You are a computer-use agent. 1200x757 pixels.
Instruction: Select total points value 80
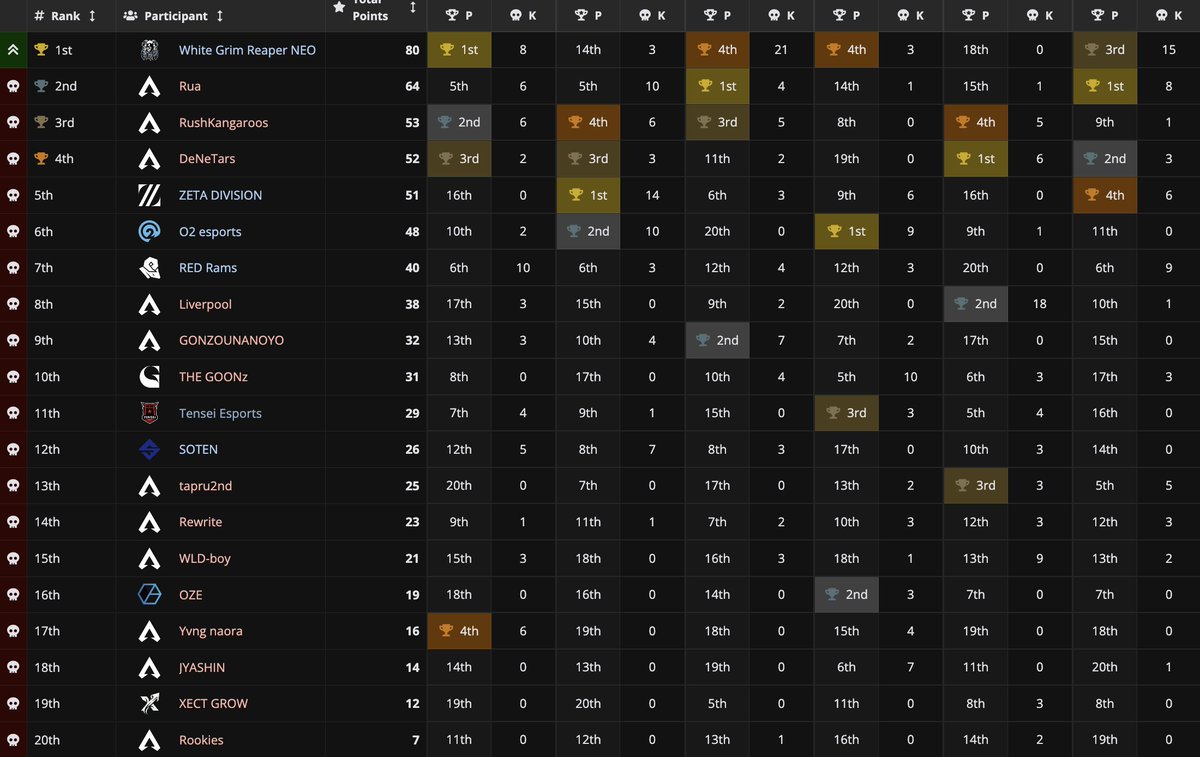coord(412,50)
